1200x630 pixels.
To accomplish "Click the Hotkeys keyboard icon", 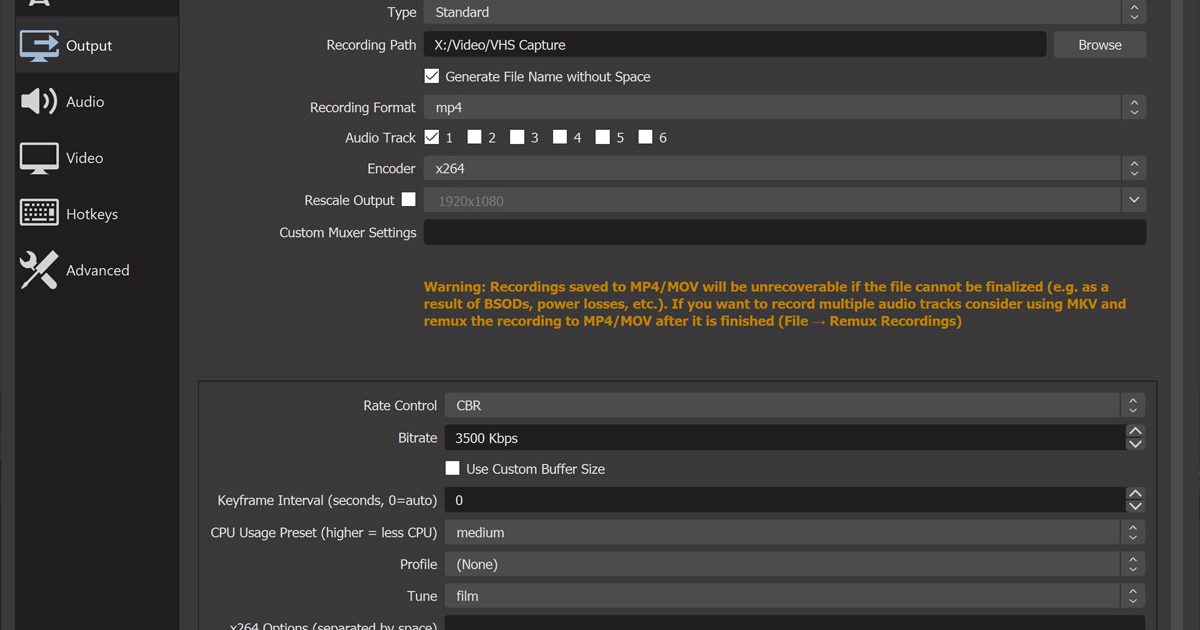I will pyautogui.click(x=39, y=214).
